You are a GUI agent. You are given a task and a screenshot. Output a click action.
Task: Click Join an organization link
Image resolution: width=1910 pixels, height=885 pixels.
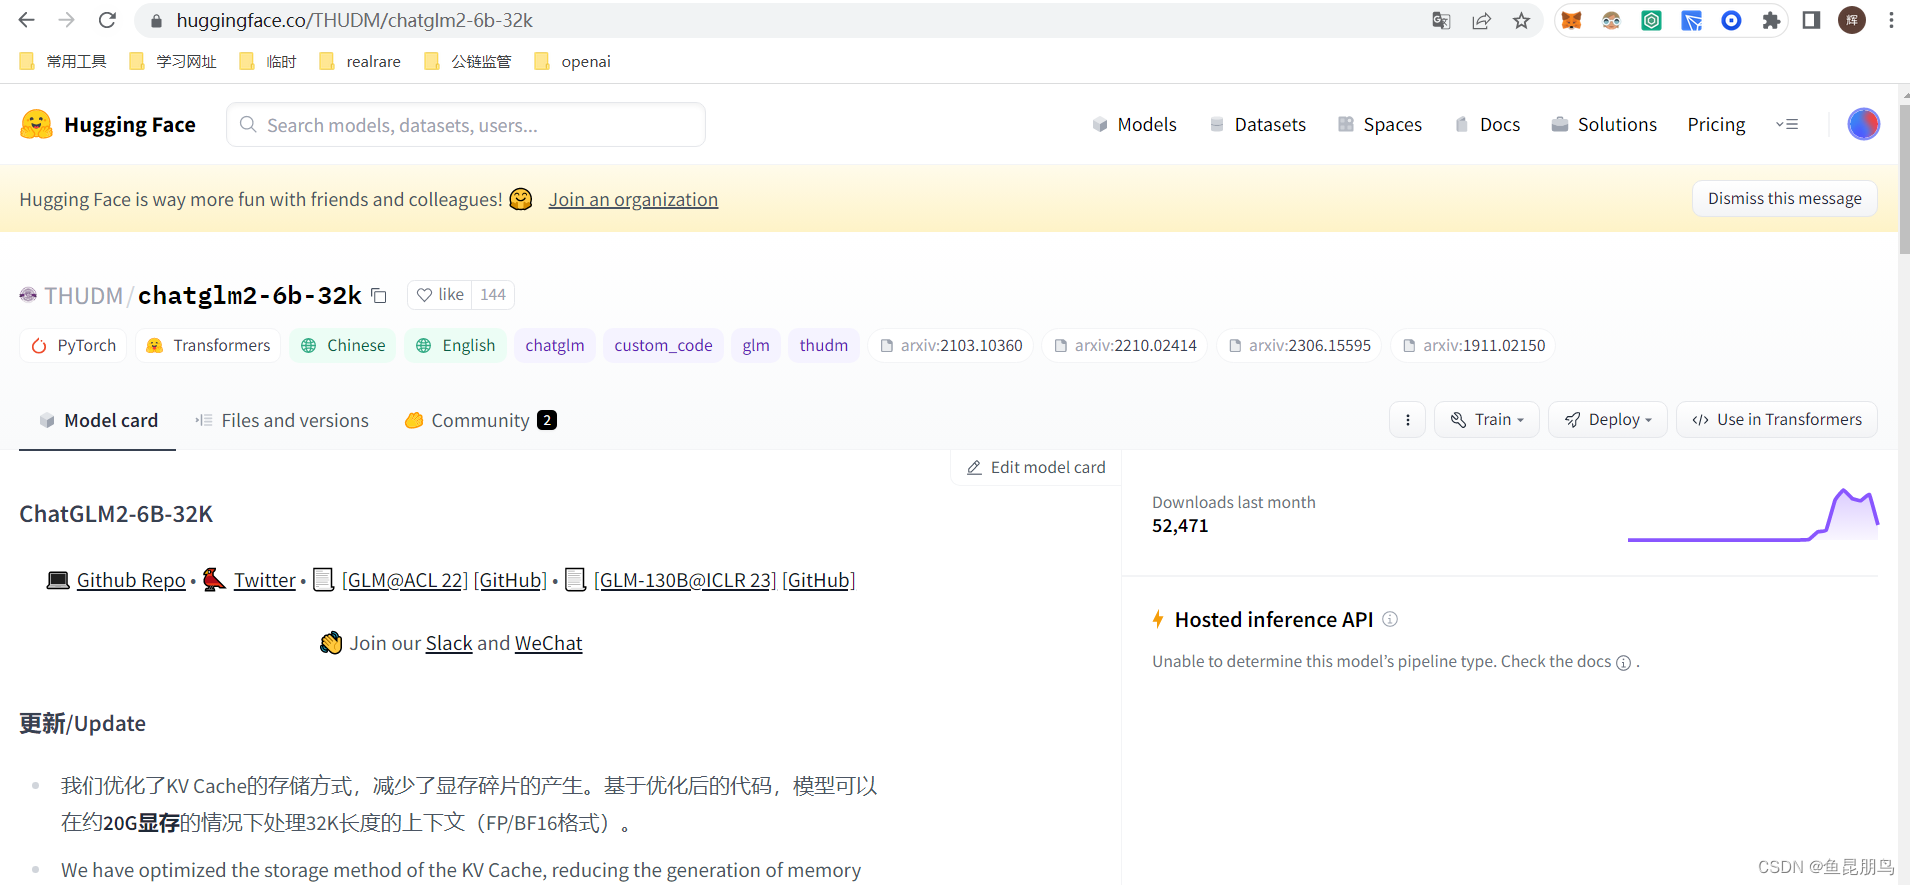click(x=633, y=199)
